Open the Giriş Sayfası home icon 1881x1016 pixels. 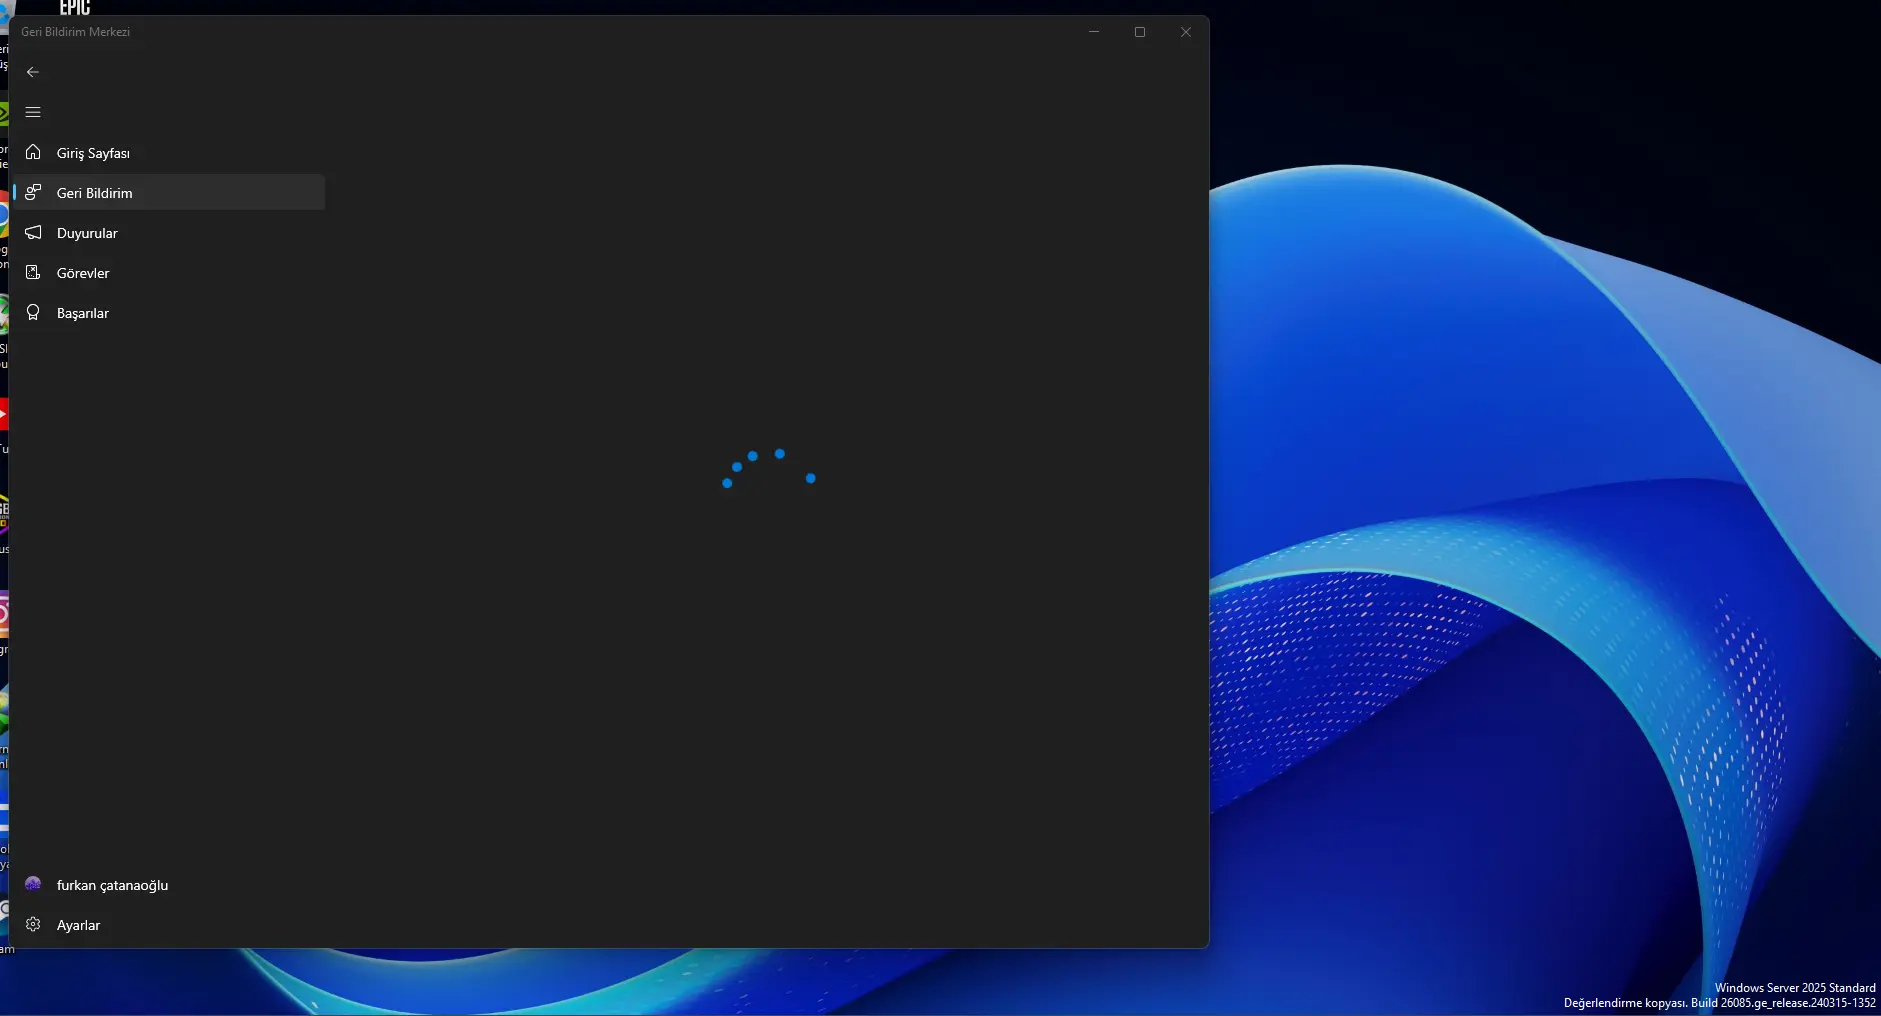(33, 152)
